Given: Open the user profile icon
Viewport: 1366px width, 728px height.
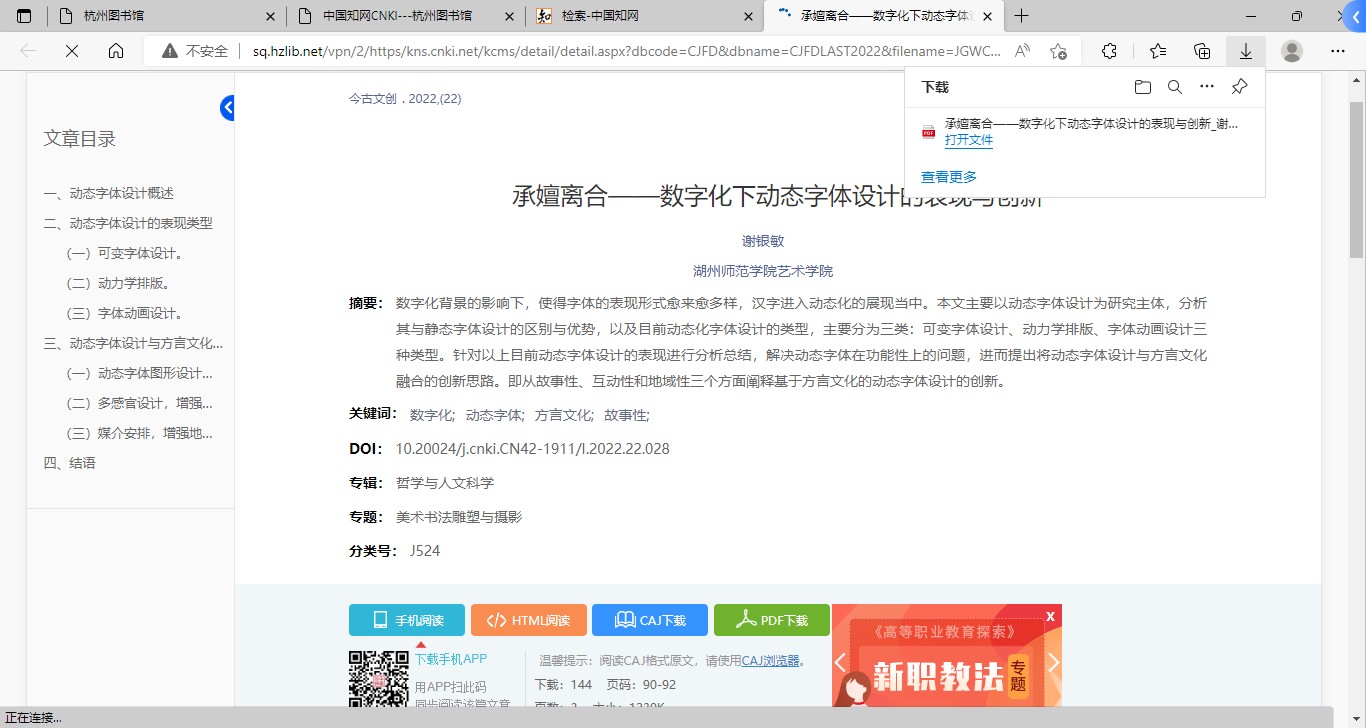Looking at the screenshot, I should coord(1292,51).
